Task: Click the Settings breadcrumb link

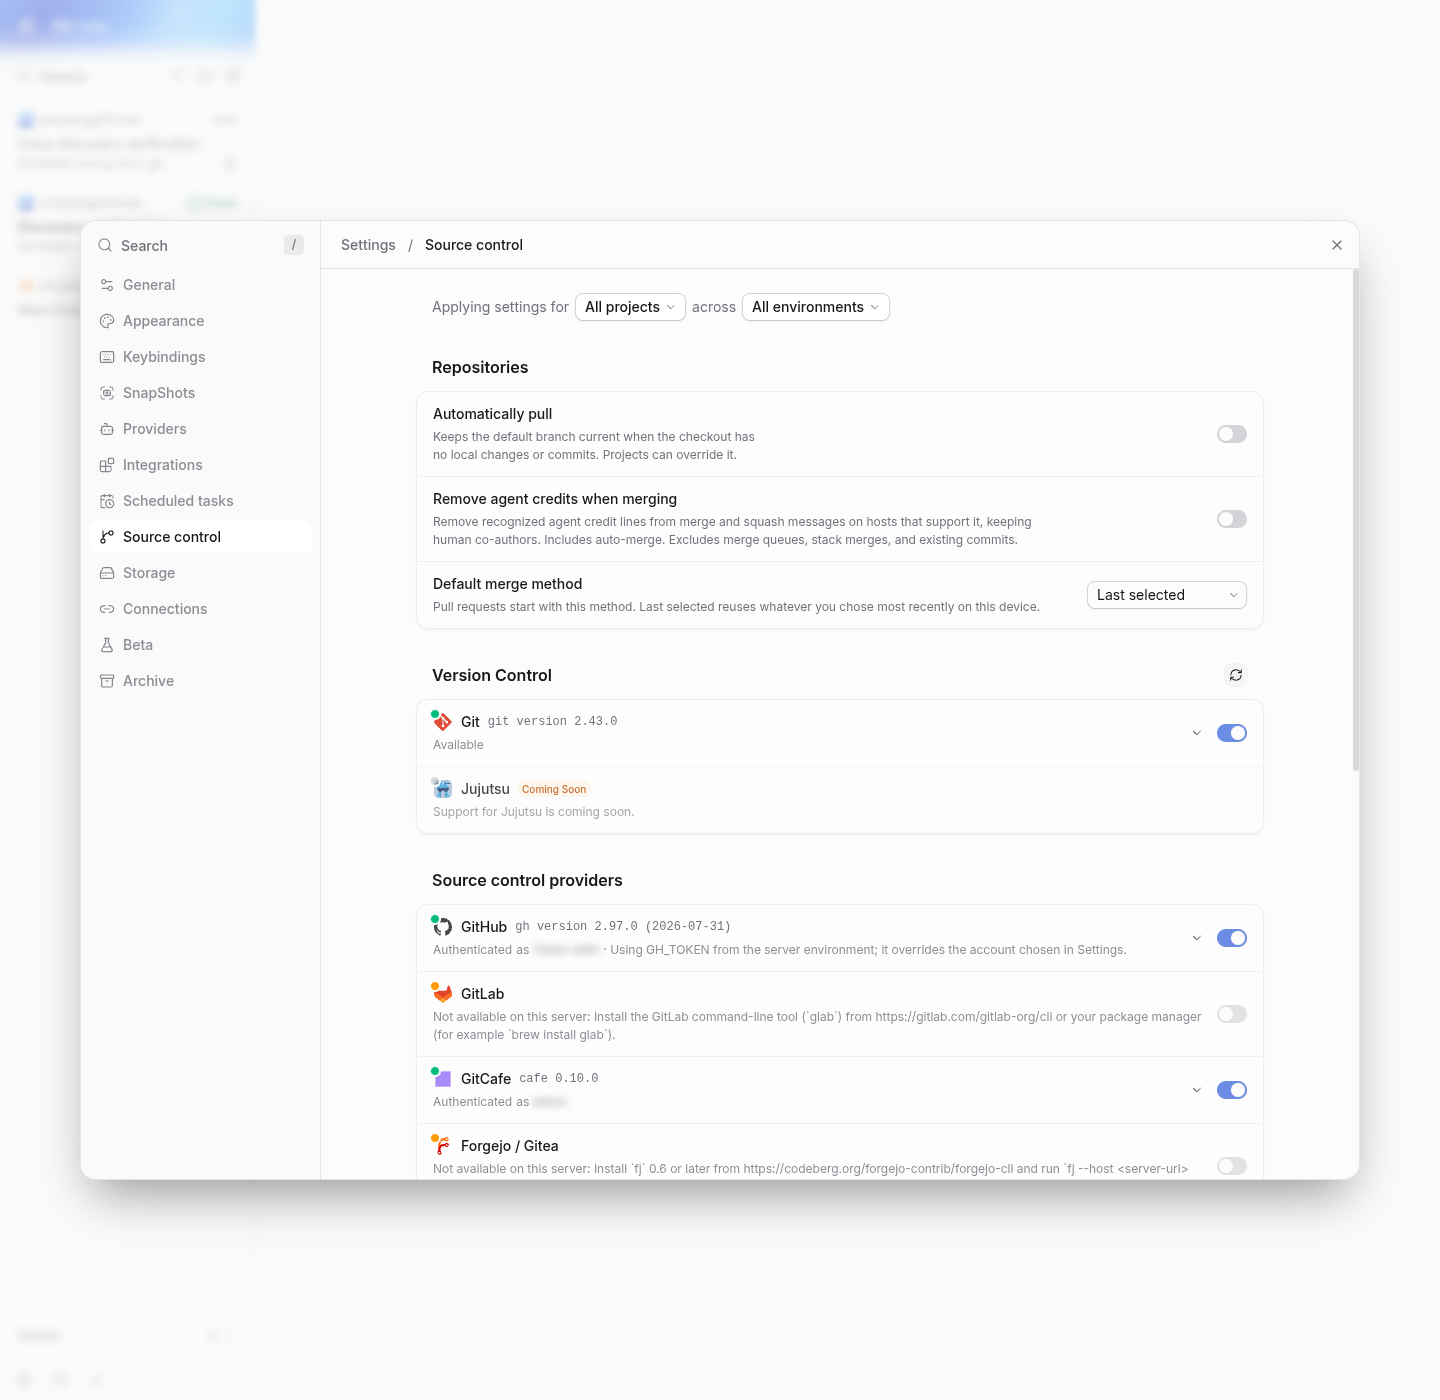Action: click(368, 245)
